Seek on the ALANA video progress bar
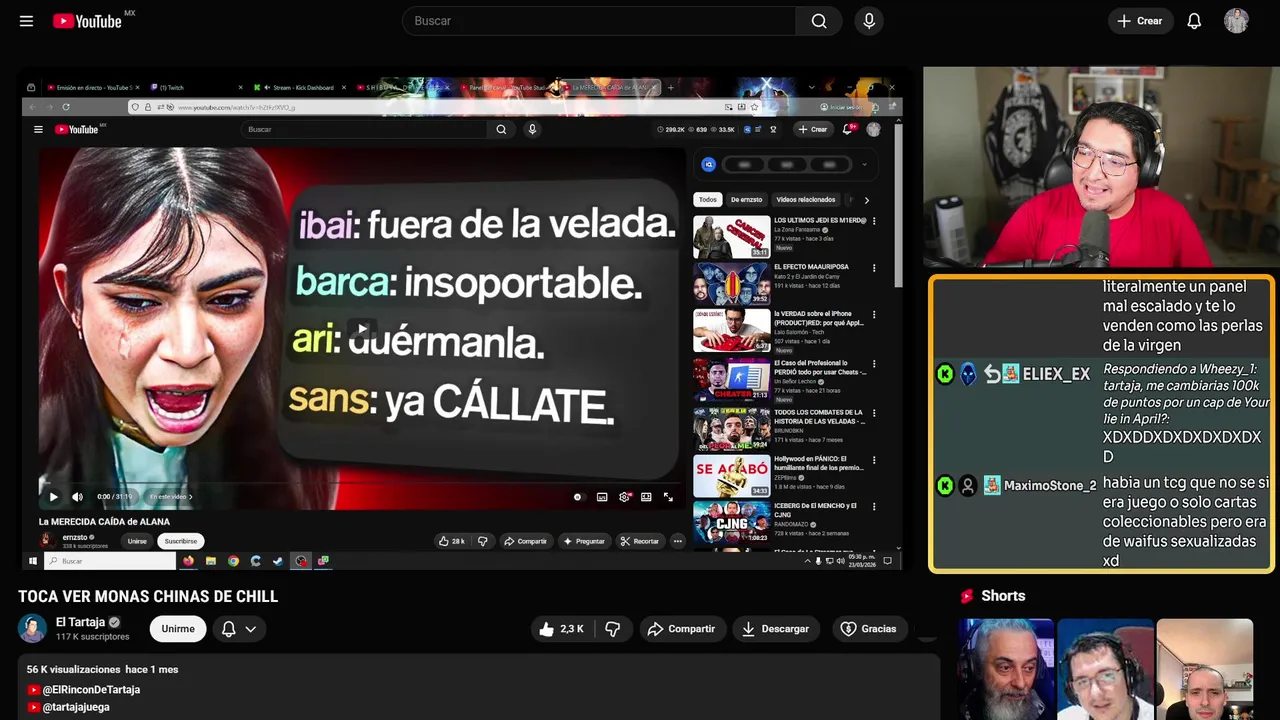 [360, 485]
